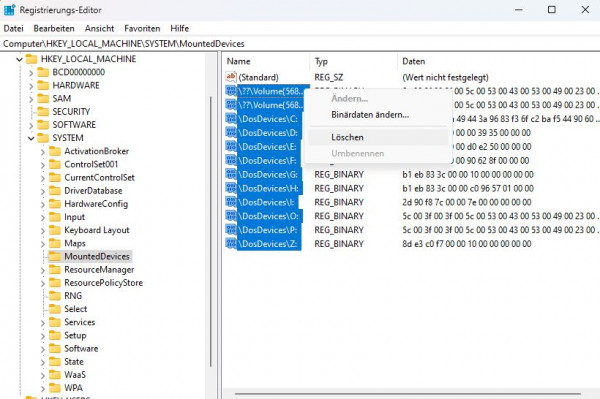Open the Datei menu
This screenshot has height=399, width=600.
13,29
